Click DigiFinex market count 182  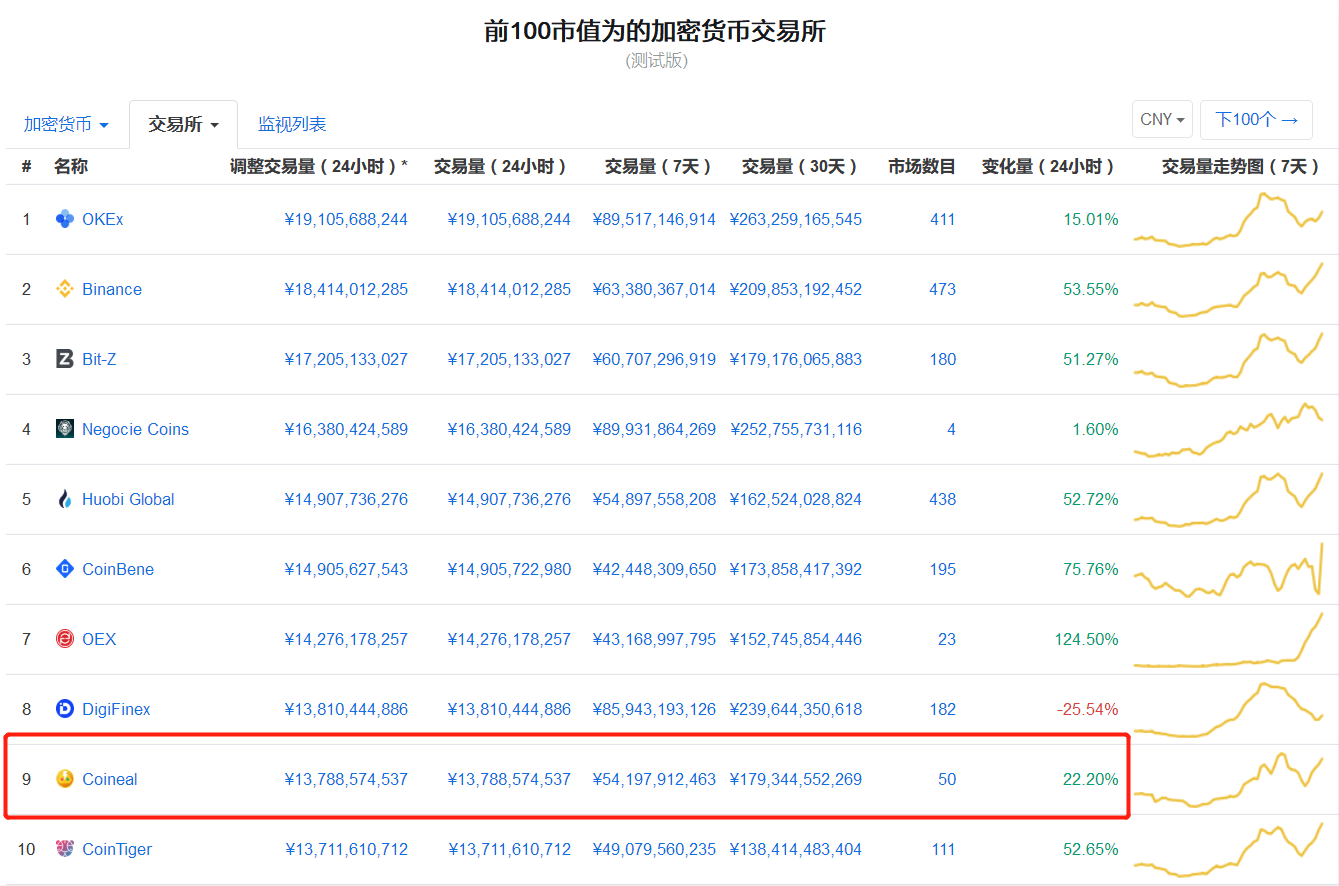(943, 709)
